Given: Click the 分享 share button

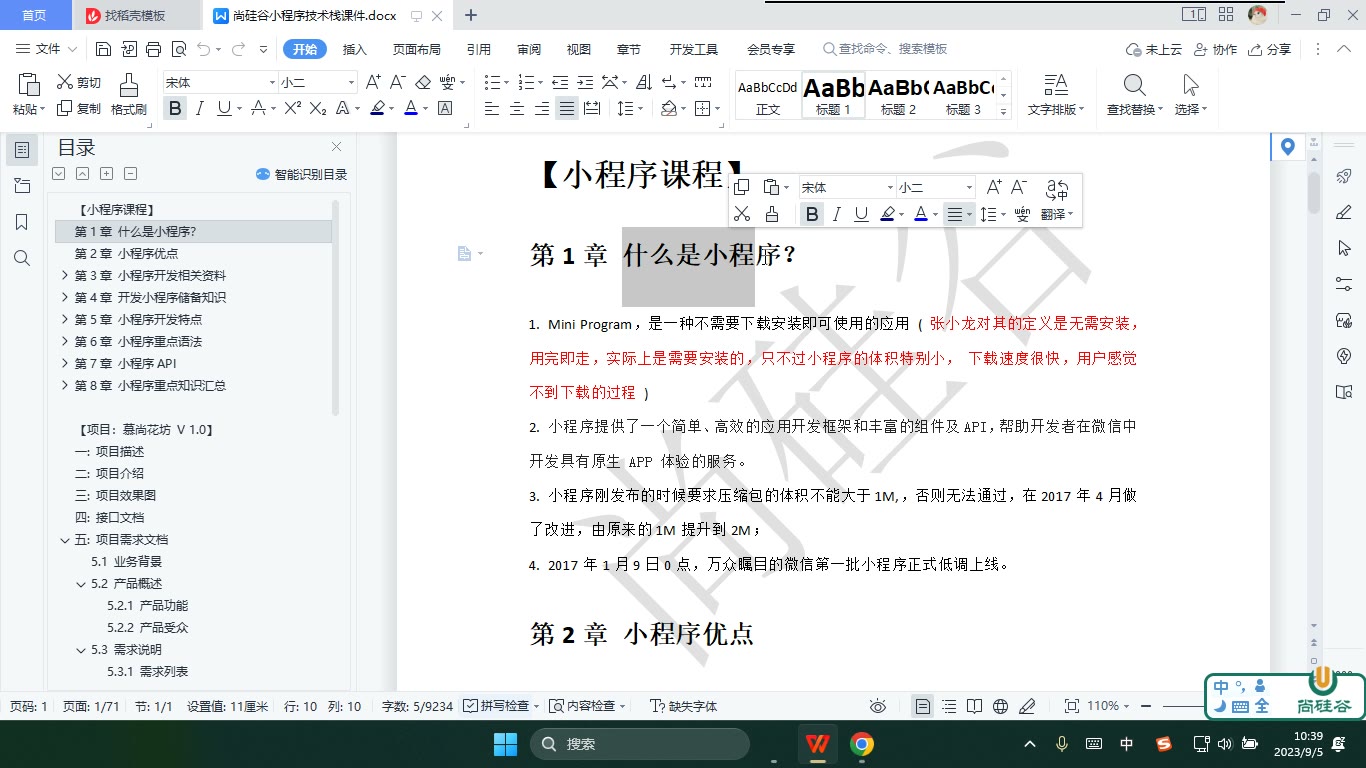Looking at the screenshot, I should click(1269, 49).
